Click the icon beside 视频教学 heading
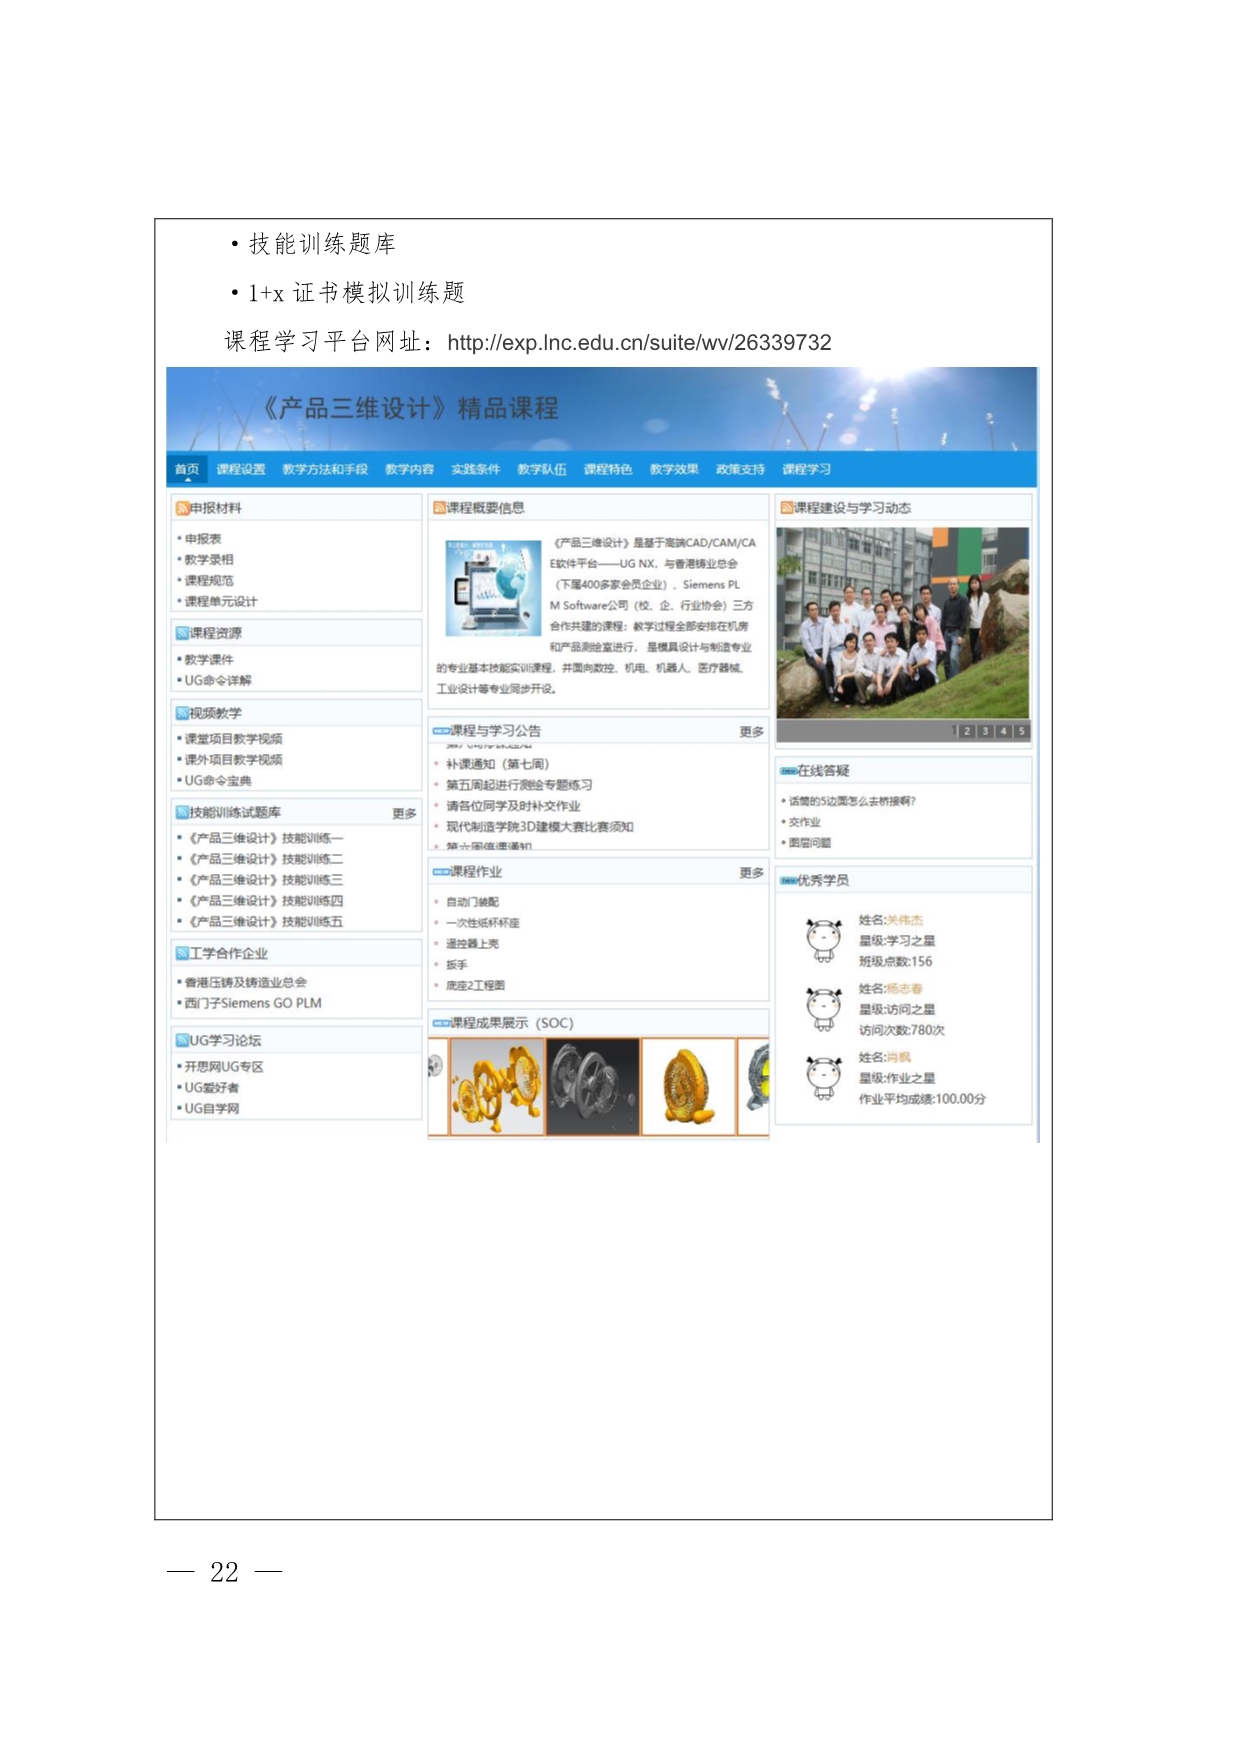This screenshot has width=1240, height=1753. coord(182,713)
